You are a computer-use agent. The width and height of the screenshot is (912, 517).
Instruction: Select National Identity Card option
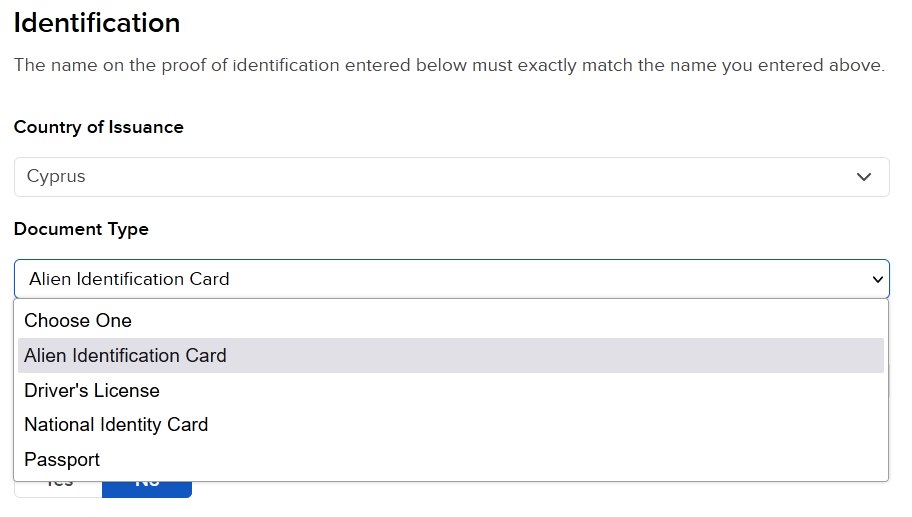116,425
